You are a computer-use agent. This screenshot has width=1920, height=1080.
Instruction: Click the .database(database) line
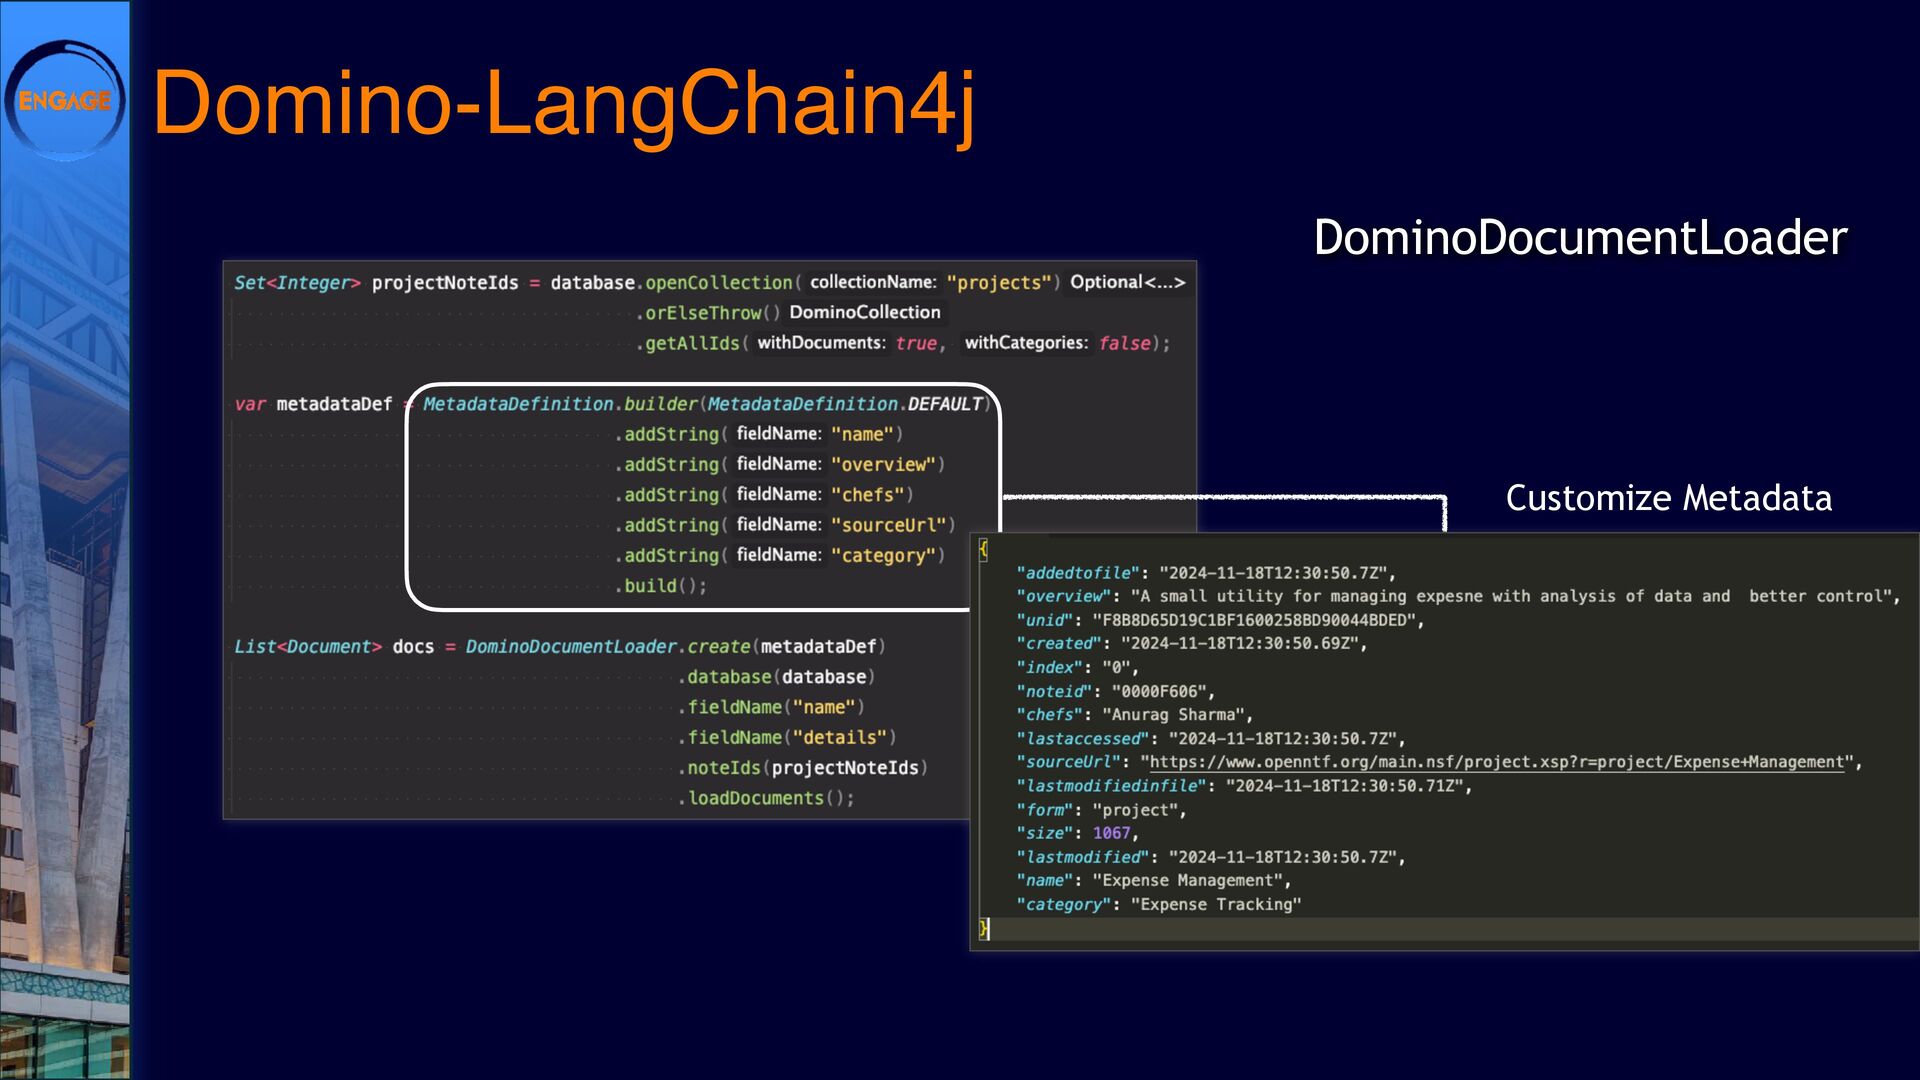(x=777, y=677)
